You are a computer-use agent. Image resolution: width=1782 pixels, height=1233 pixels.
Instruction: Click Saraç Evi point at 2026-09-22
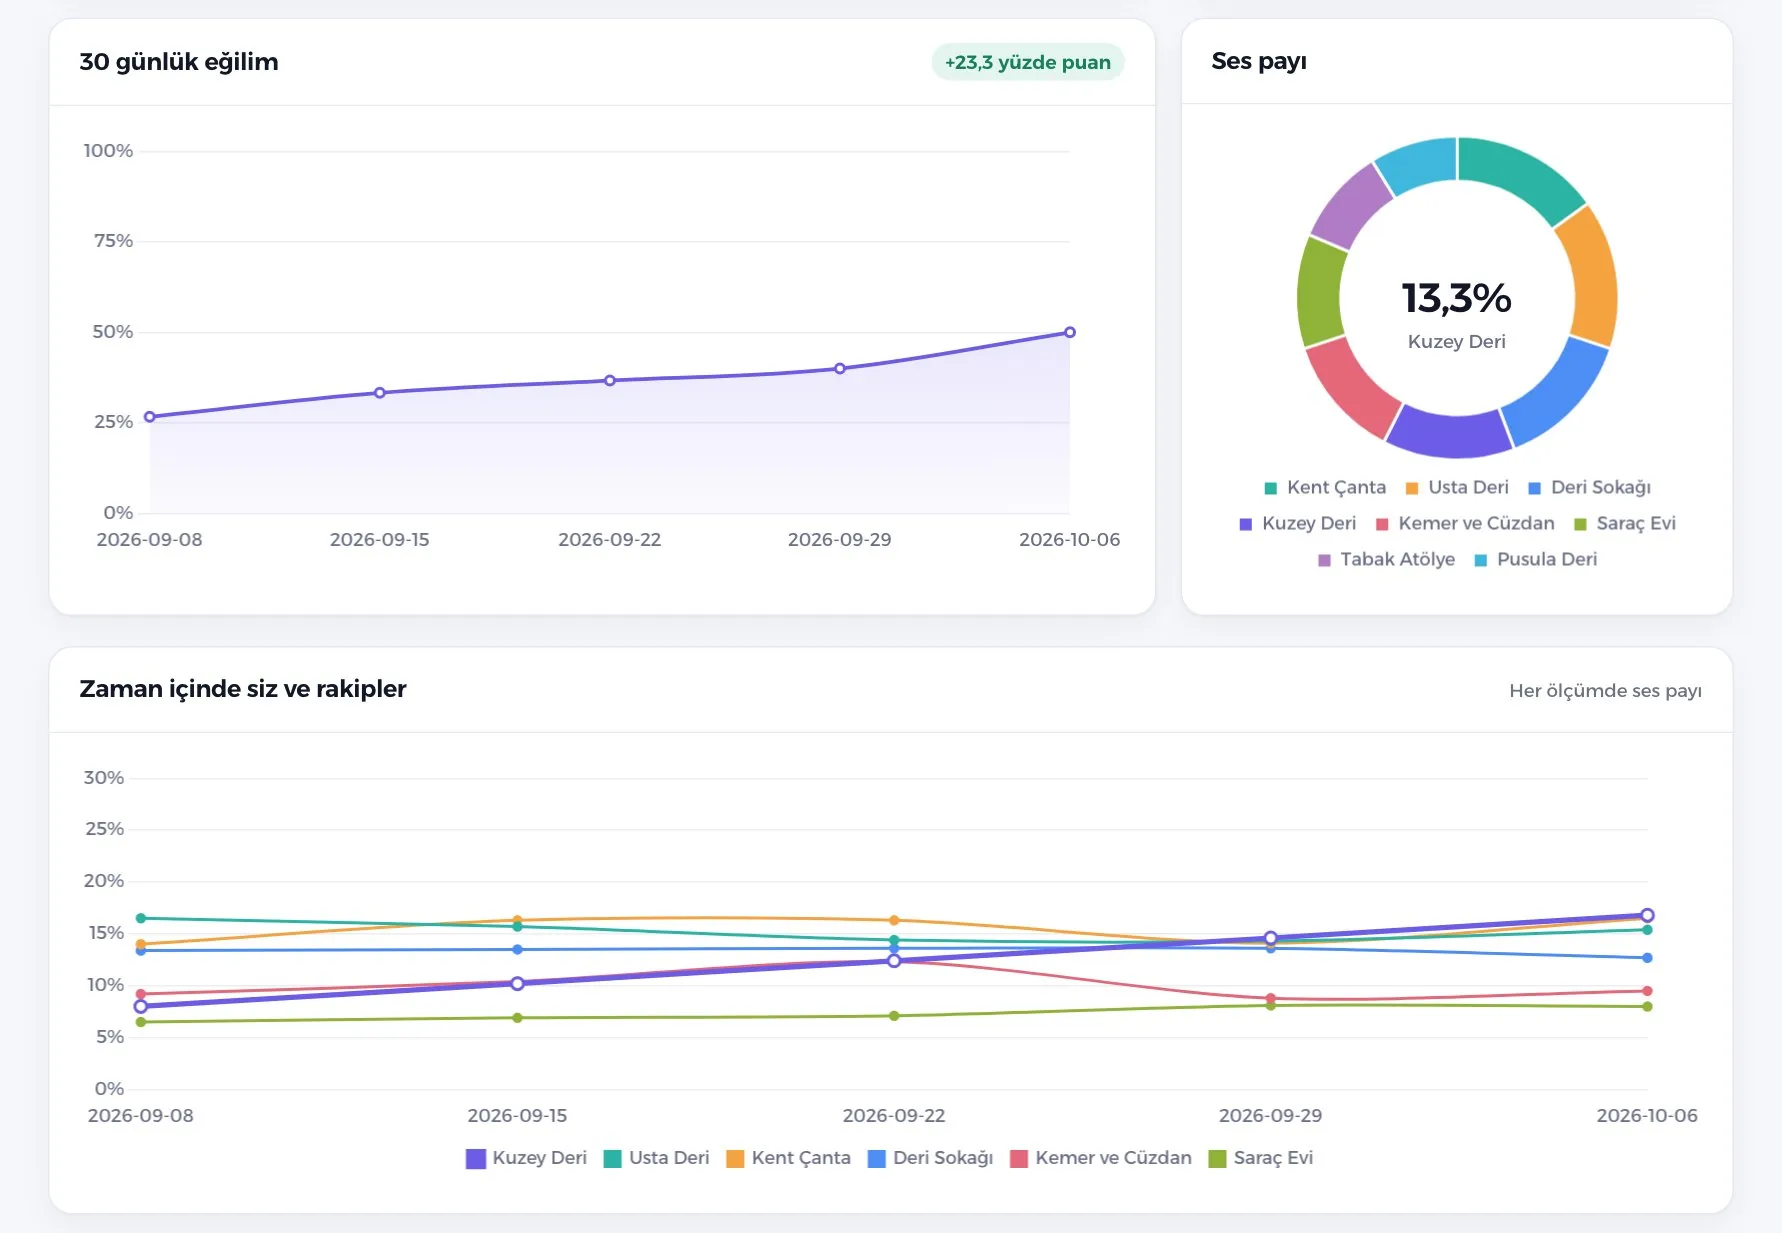[x=894, y=1016]
